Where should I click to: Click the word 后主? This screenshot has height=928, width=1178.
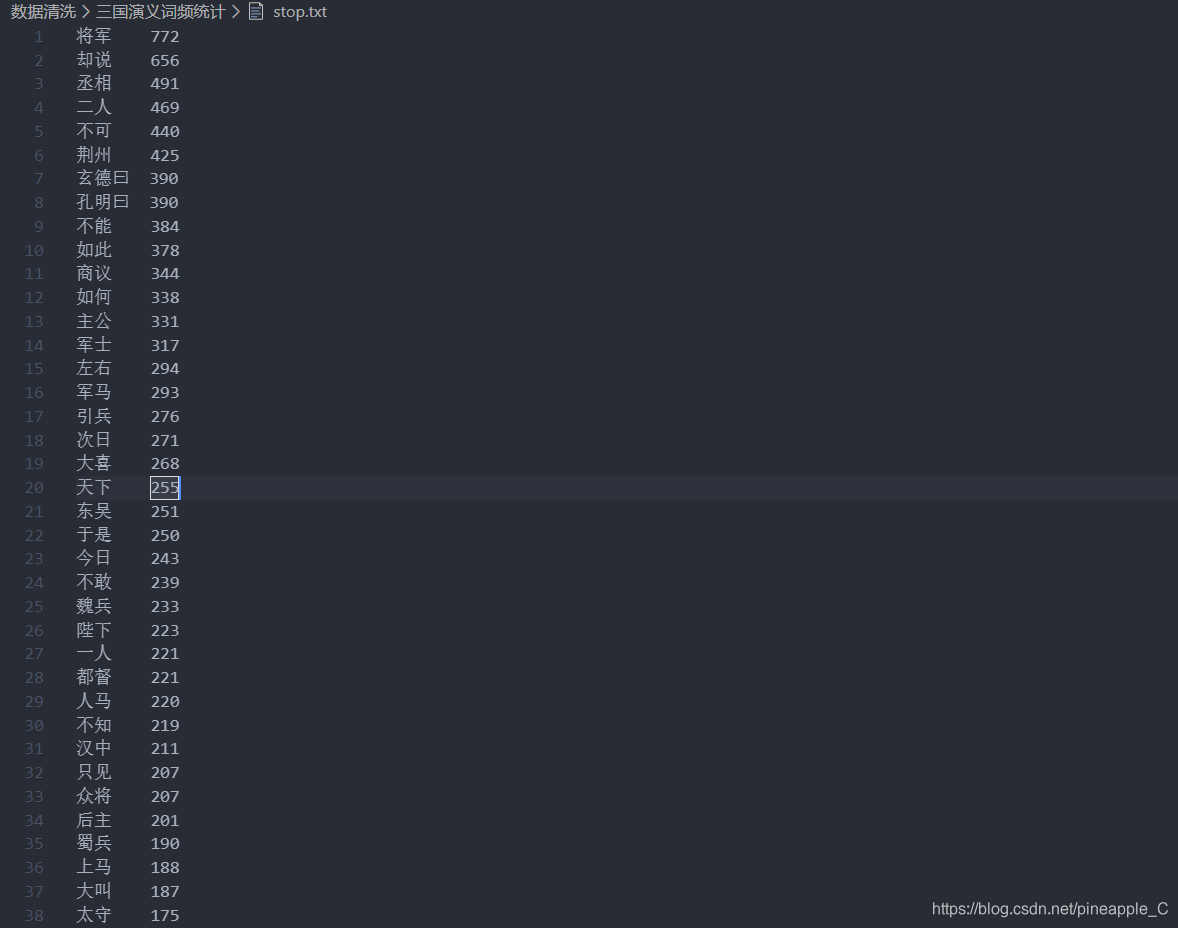point(94,821)
